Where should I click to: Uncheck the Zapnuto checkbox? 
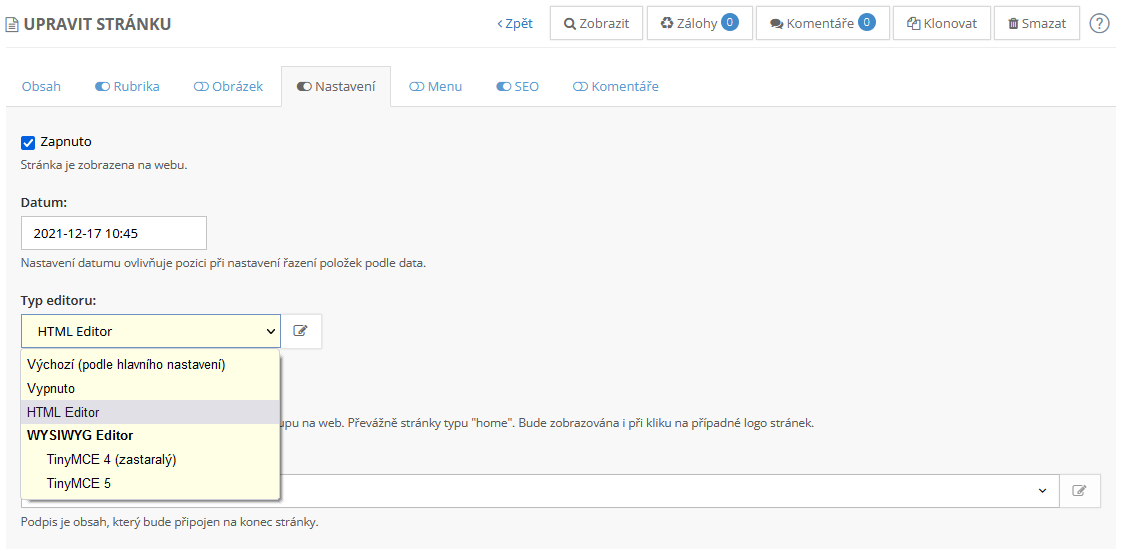point(28,142)
